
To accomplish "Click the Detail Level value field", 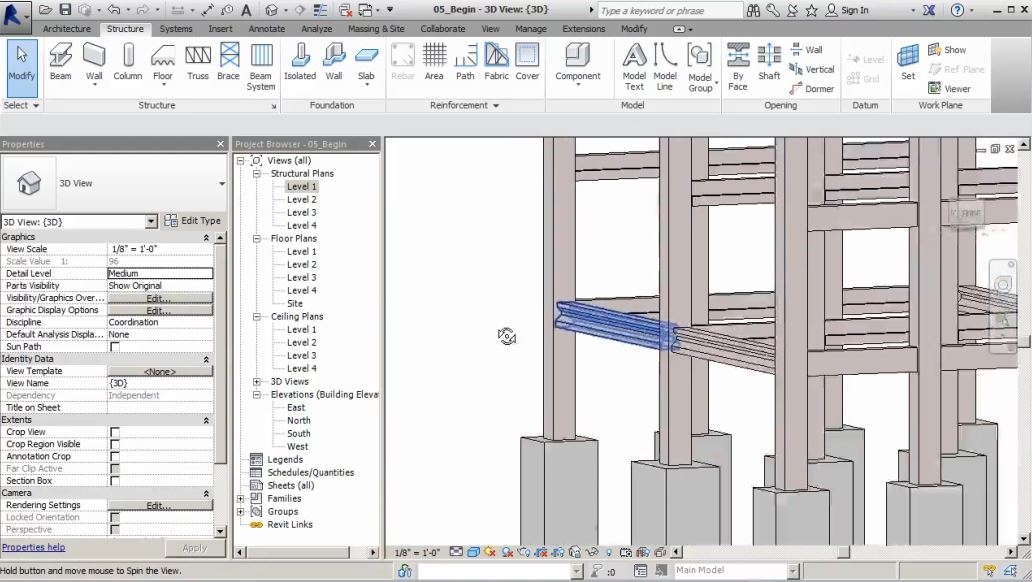I will [x=160, y=273].
